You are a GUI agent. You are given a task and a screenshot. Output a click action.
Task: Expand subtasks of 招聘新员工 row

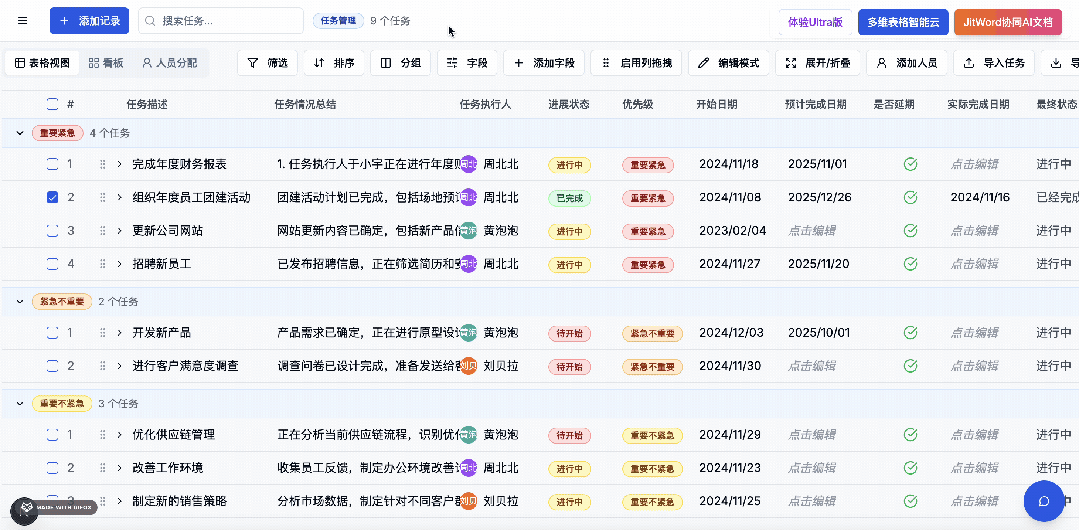click(x=120, y=264)
